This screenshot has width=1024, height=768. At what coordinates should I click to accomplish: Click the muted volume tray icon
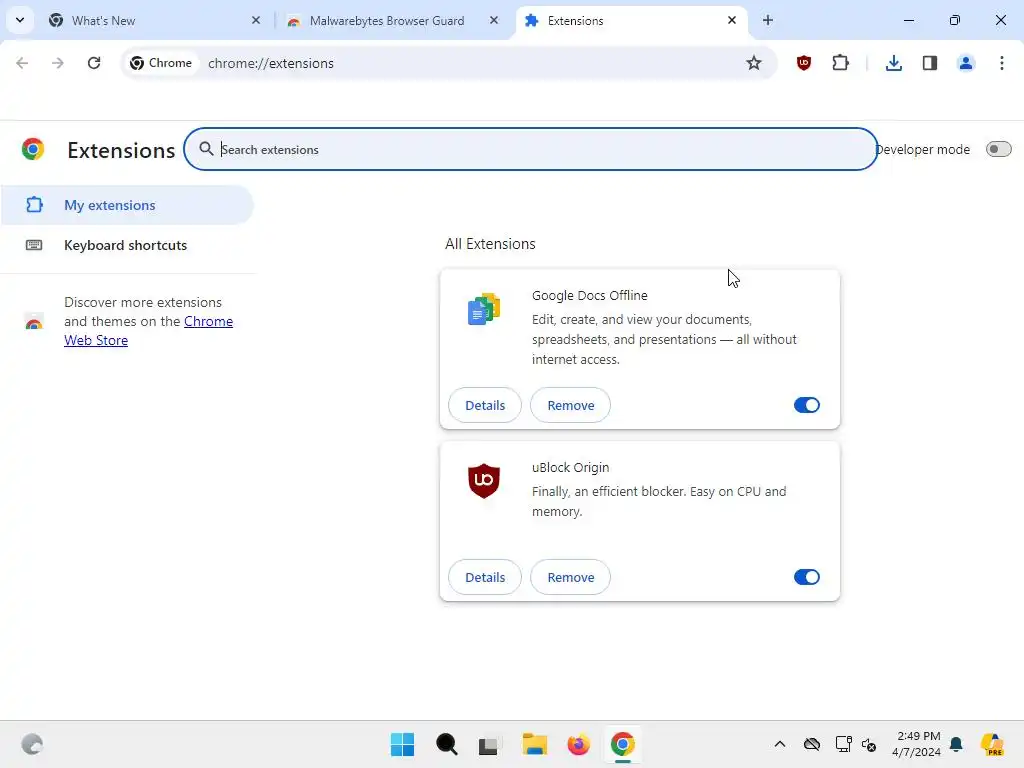tap(869, 744)
